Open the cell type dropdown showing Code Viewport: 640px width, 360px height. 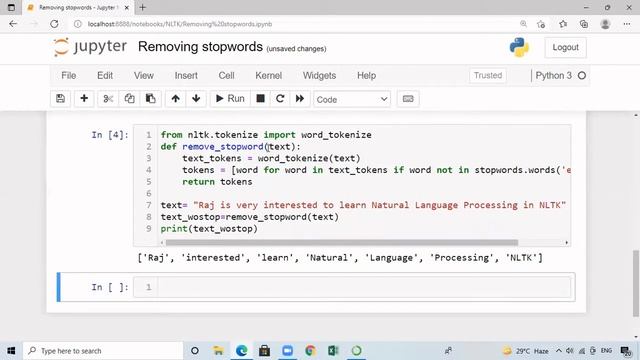(352, 99)
